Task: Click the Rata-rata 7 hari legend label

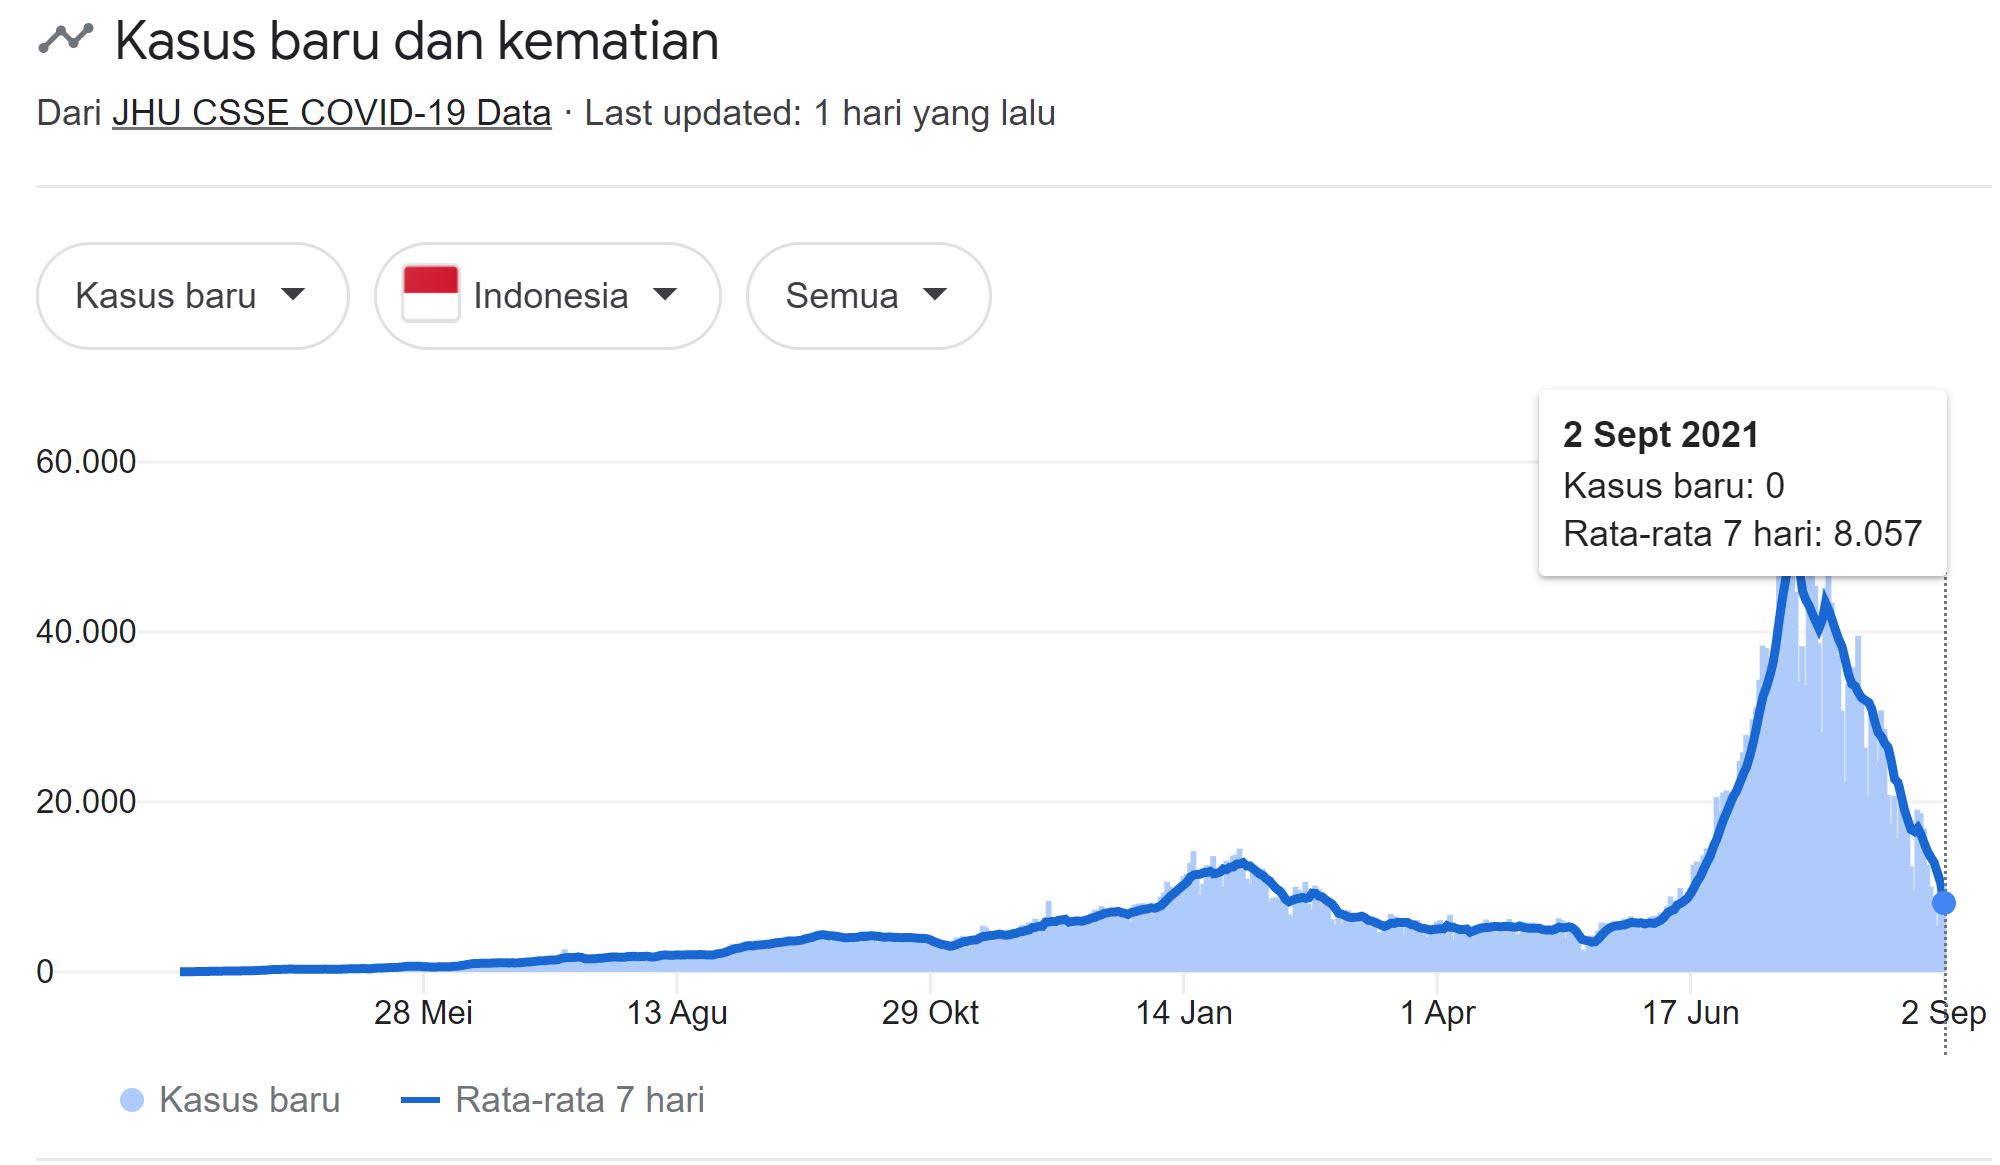Action: tap(579, 1100)
